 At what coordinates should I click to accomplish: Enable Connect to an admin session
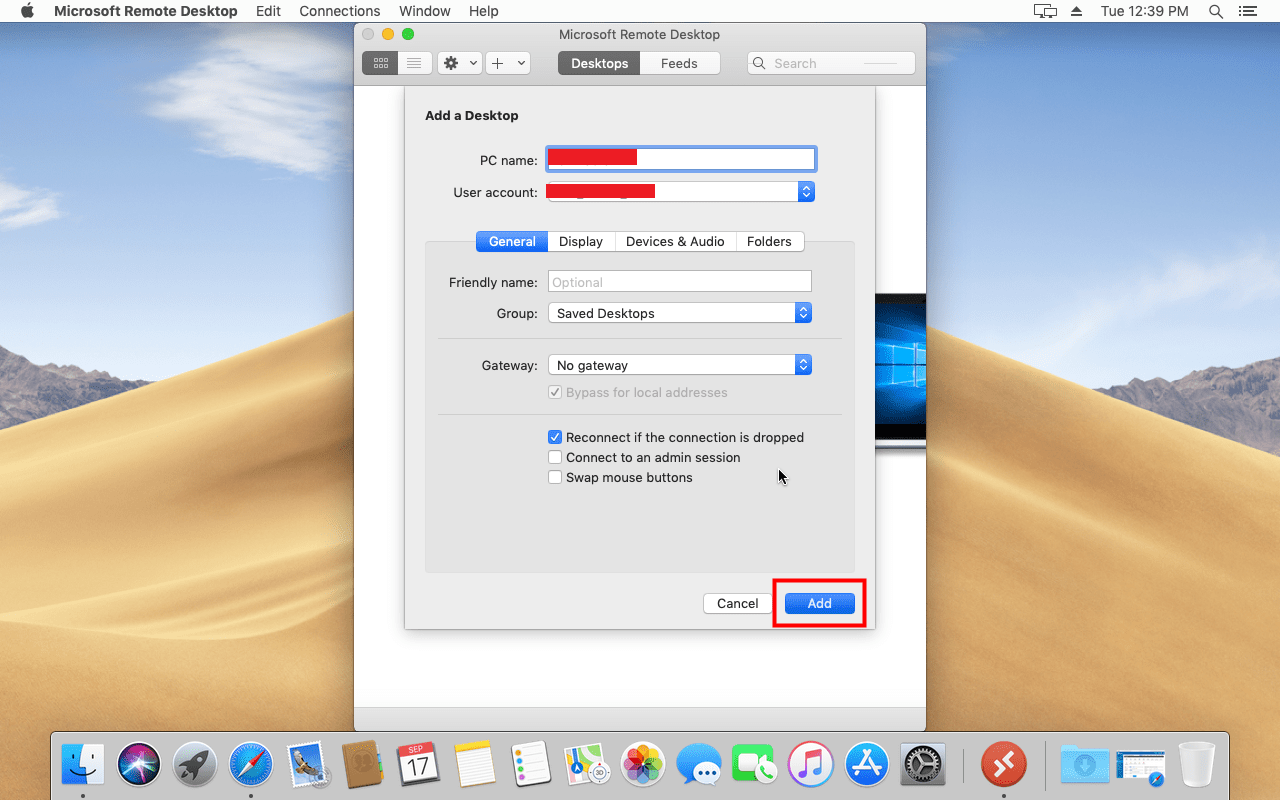pyautogui.click(x=555, y=457)
